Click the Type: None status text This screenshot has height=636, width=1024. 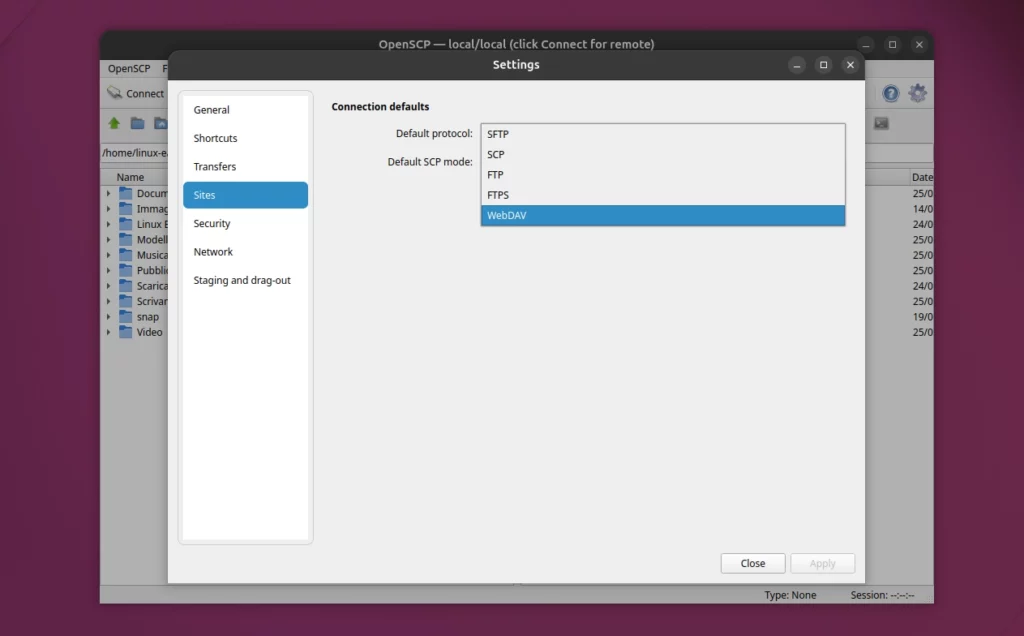pos(790,595)
